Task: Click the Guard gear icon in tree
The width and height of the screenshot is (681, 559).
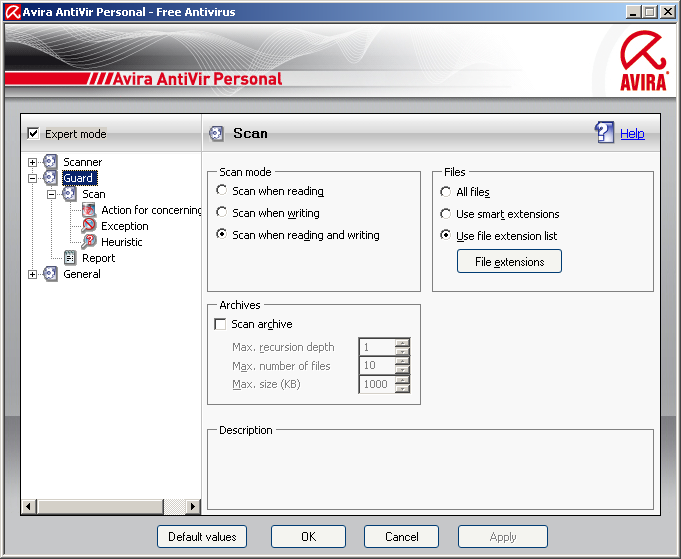Action: pyautogui.click(x=50, y=178)
